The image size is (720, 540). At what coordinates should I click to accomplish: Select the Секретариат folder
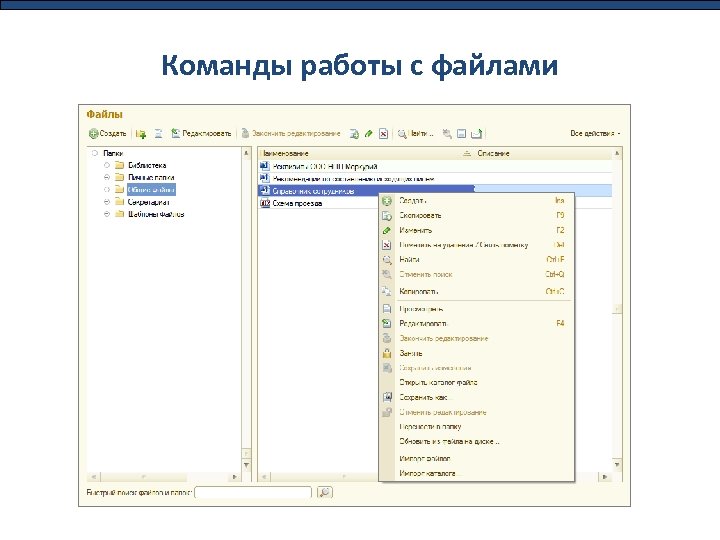pos(148,202)
